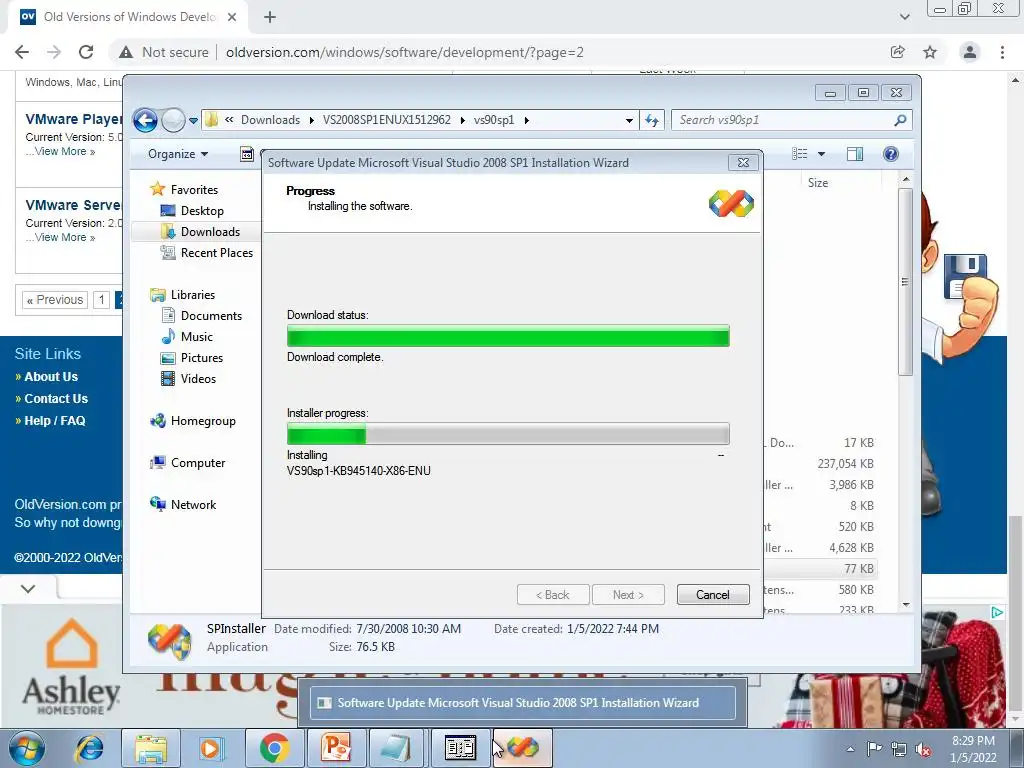
Task: Click the refresh button in explorer
Action: coord(652,120)
